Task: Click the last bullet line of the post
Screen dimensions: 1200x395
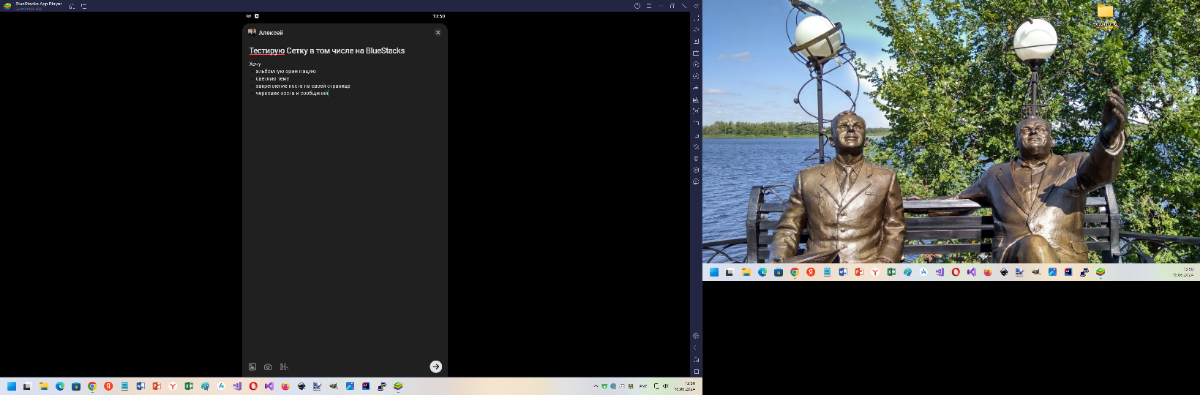Action: (x=292, y=93)
